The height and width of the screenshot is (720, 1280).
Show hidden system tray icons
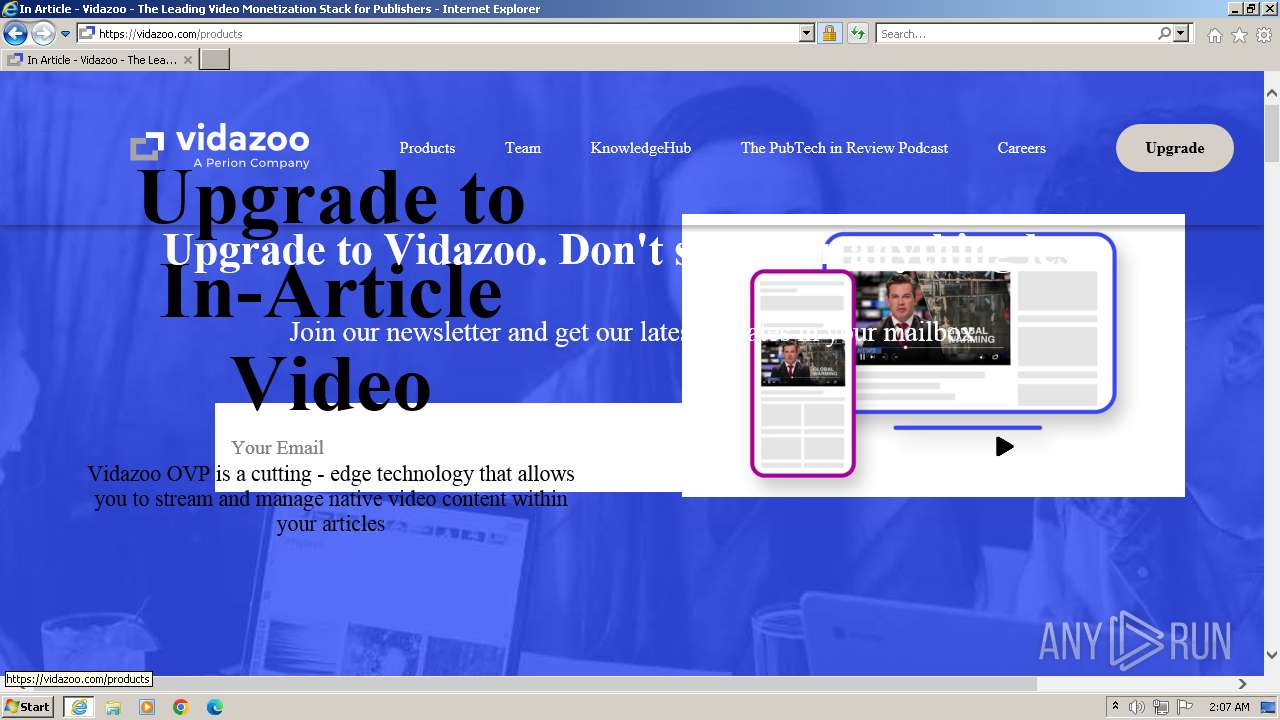point(1115,707)
